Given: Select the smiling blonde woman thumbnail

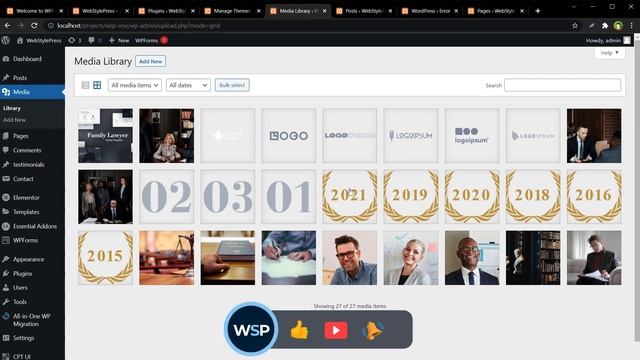Looking at the screenshot, I should (x=411, y=258).
